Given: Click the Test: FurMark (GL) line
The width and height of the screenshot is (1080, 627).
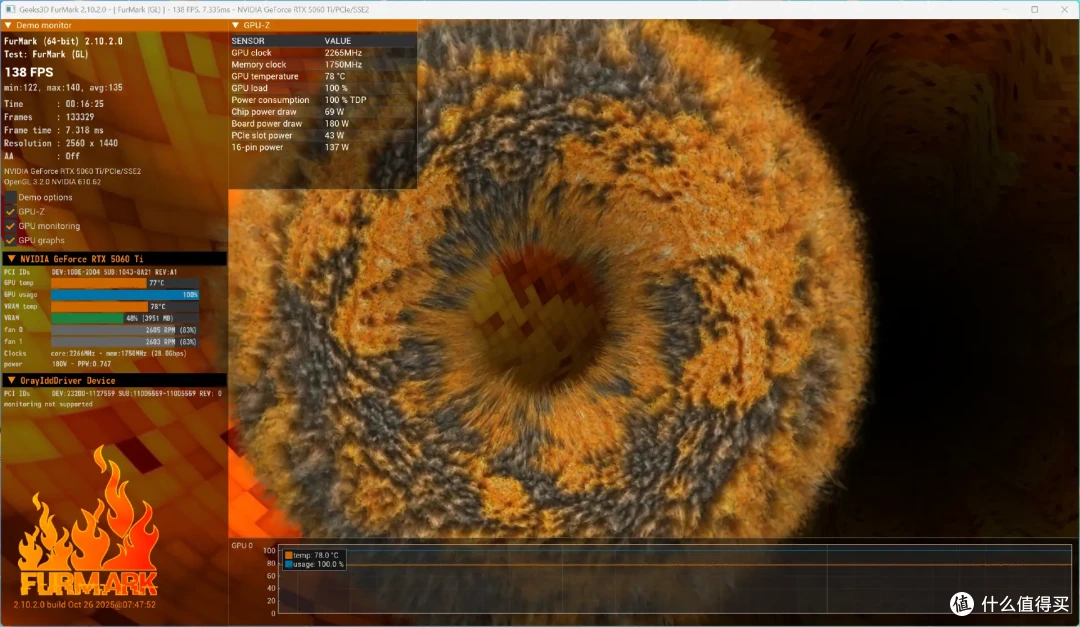Looking at the screenshot, I should pos(46,54).
